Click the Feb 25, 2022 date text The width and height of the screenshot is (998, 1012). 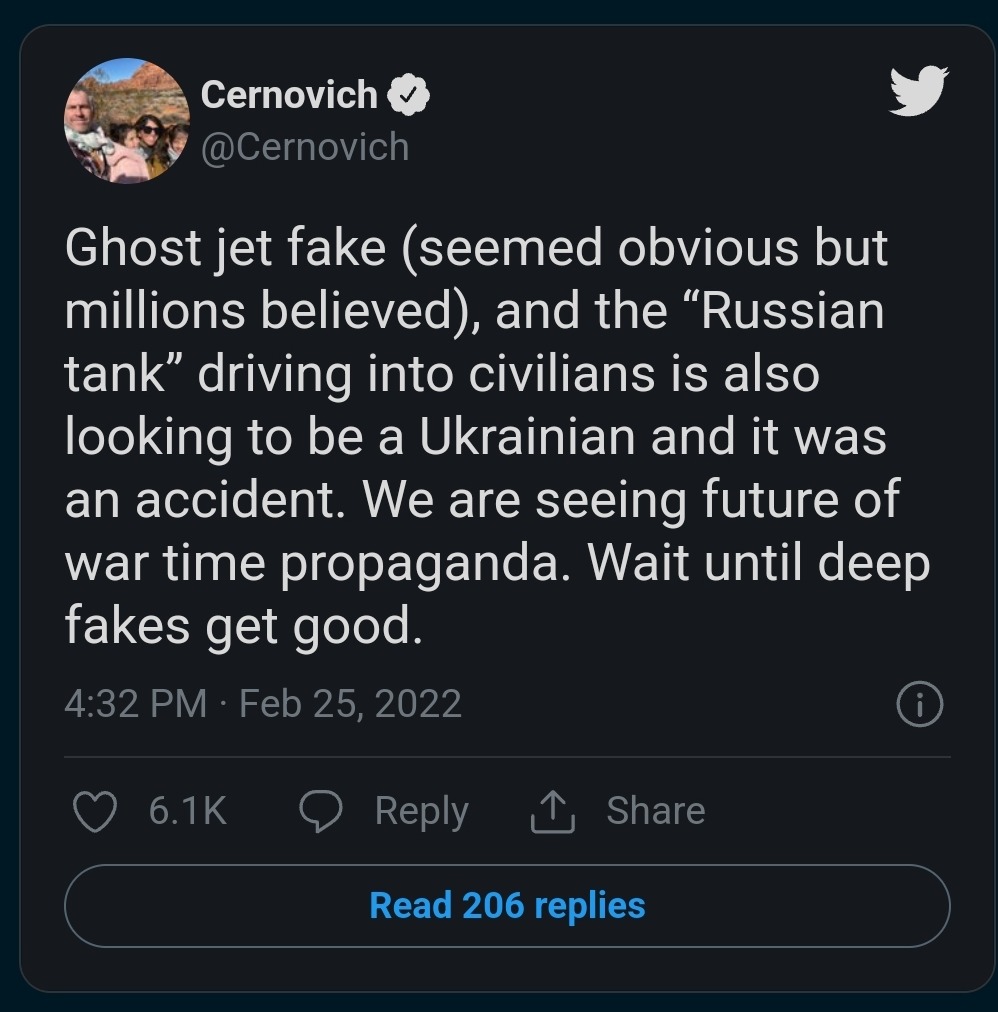tap(350, 704)
